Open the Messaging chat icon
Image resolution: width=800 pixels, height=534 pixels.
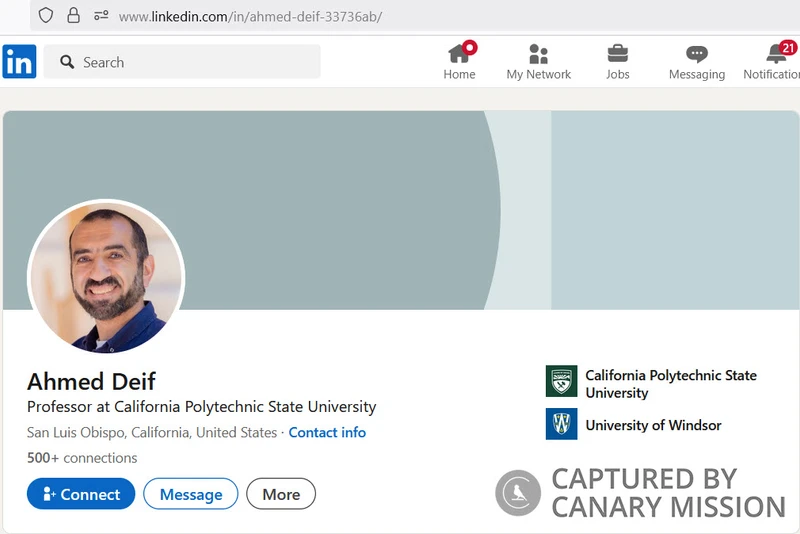point(697,54)
